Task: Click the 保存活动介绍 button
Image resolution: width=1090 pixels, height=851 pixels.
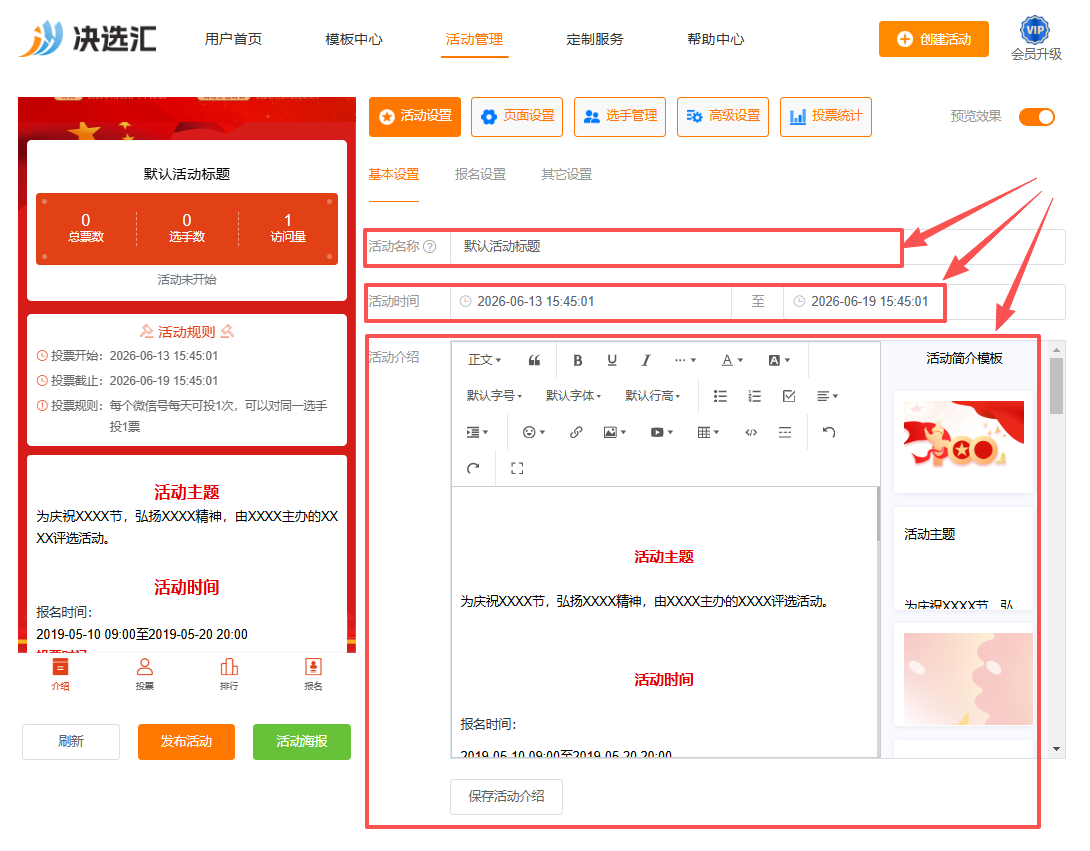Action: 506,797
